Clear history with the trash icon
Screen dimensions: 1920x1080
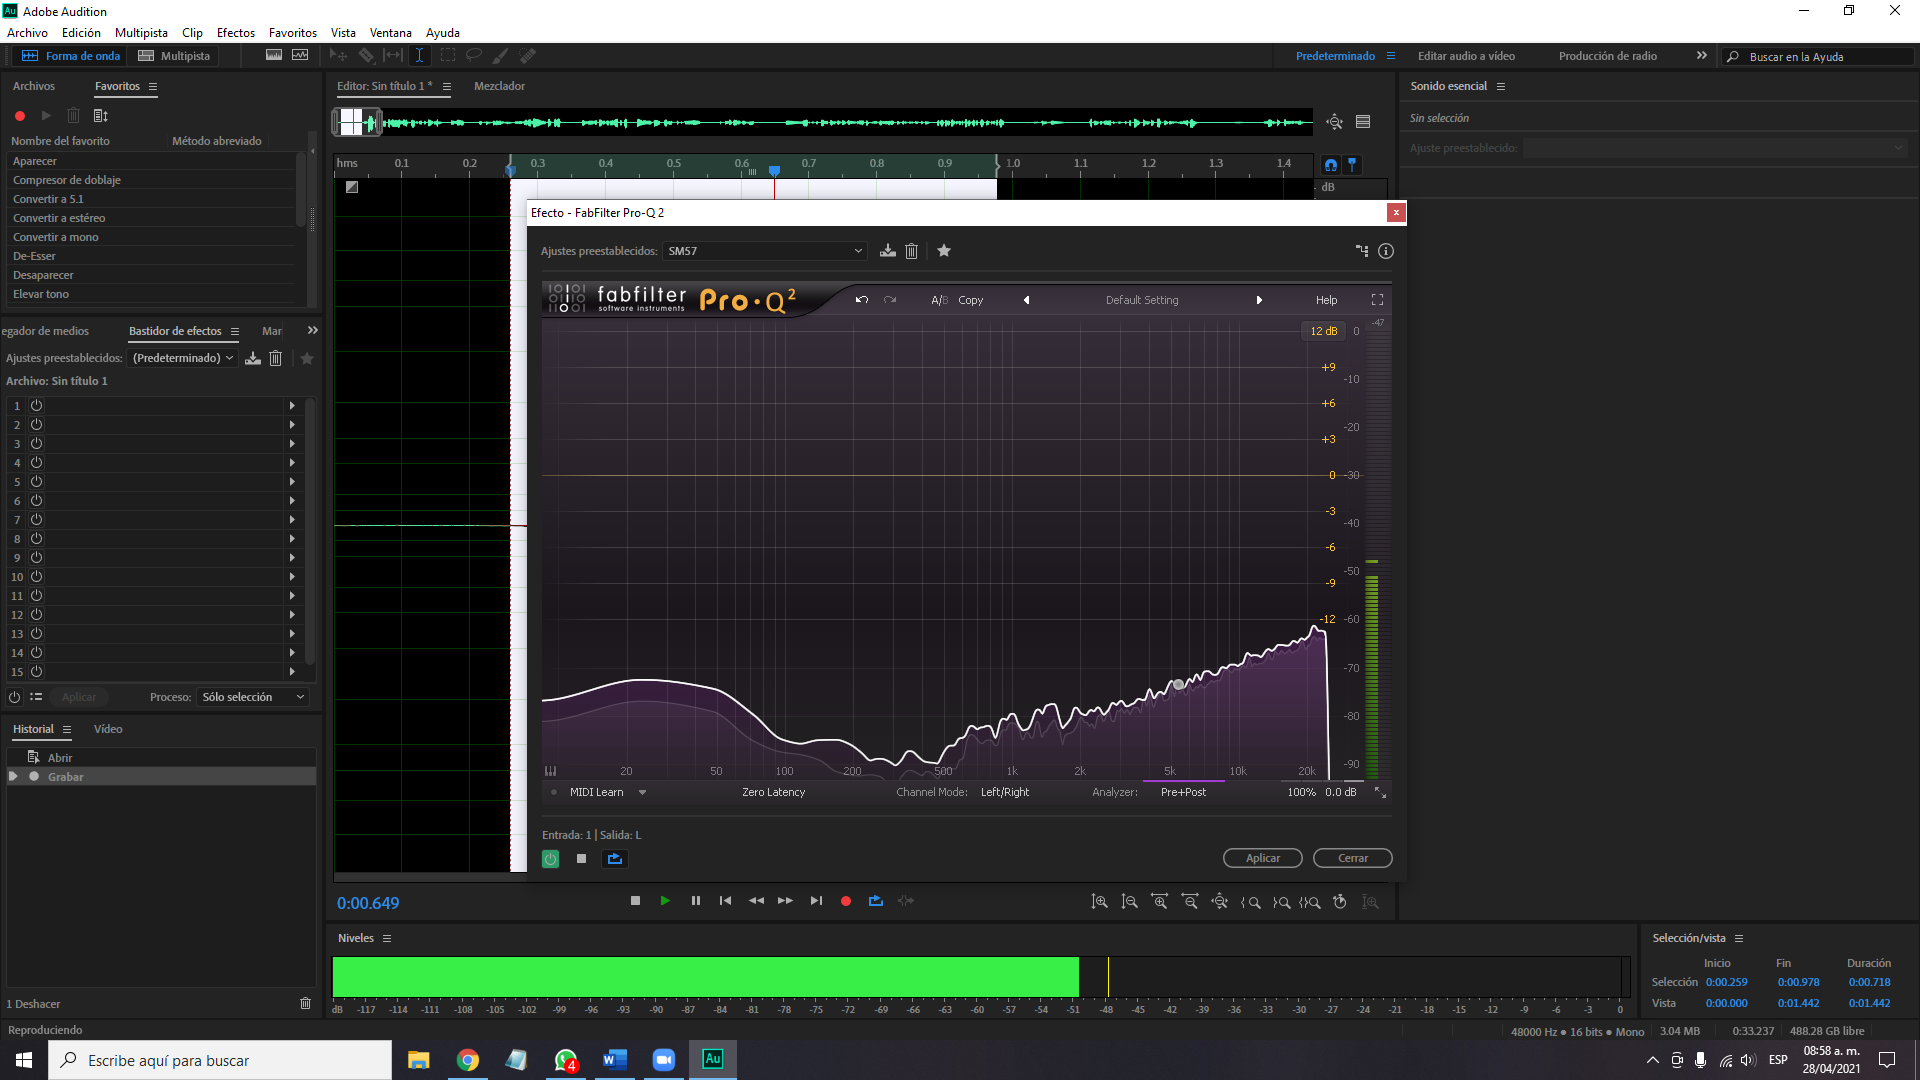pyautogui.click(x=305, y=1003)
